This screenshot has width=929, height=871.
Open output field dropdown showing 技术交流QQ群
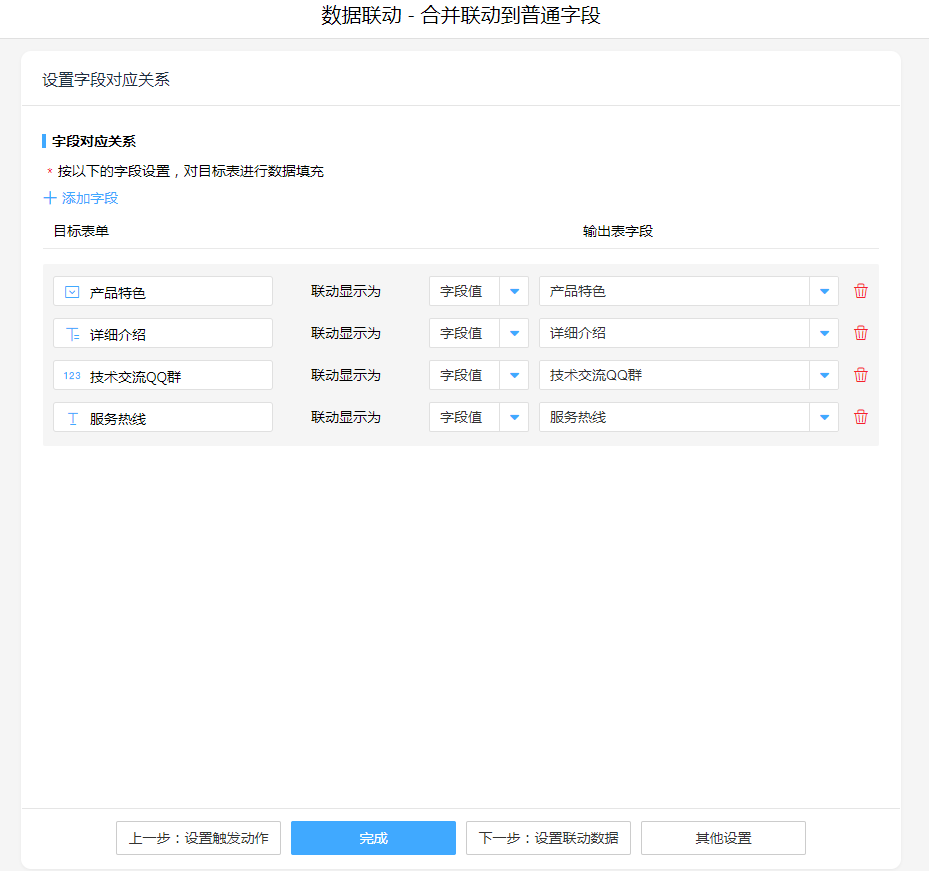tap(823, 375)
